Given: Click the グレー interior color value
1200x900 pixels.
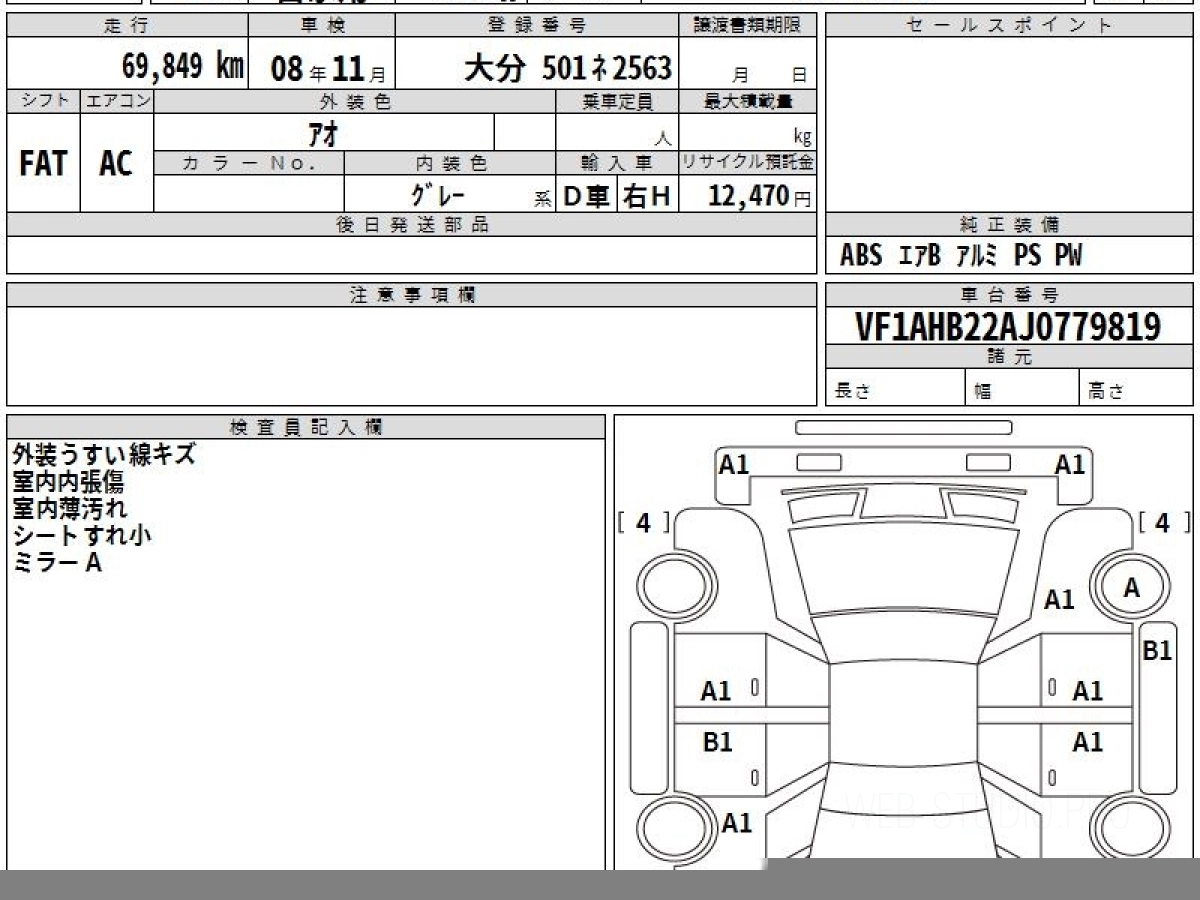Looking at the screenshot, I should point(438,195).
